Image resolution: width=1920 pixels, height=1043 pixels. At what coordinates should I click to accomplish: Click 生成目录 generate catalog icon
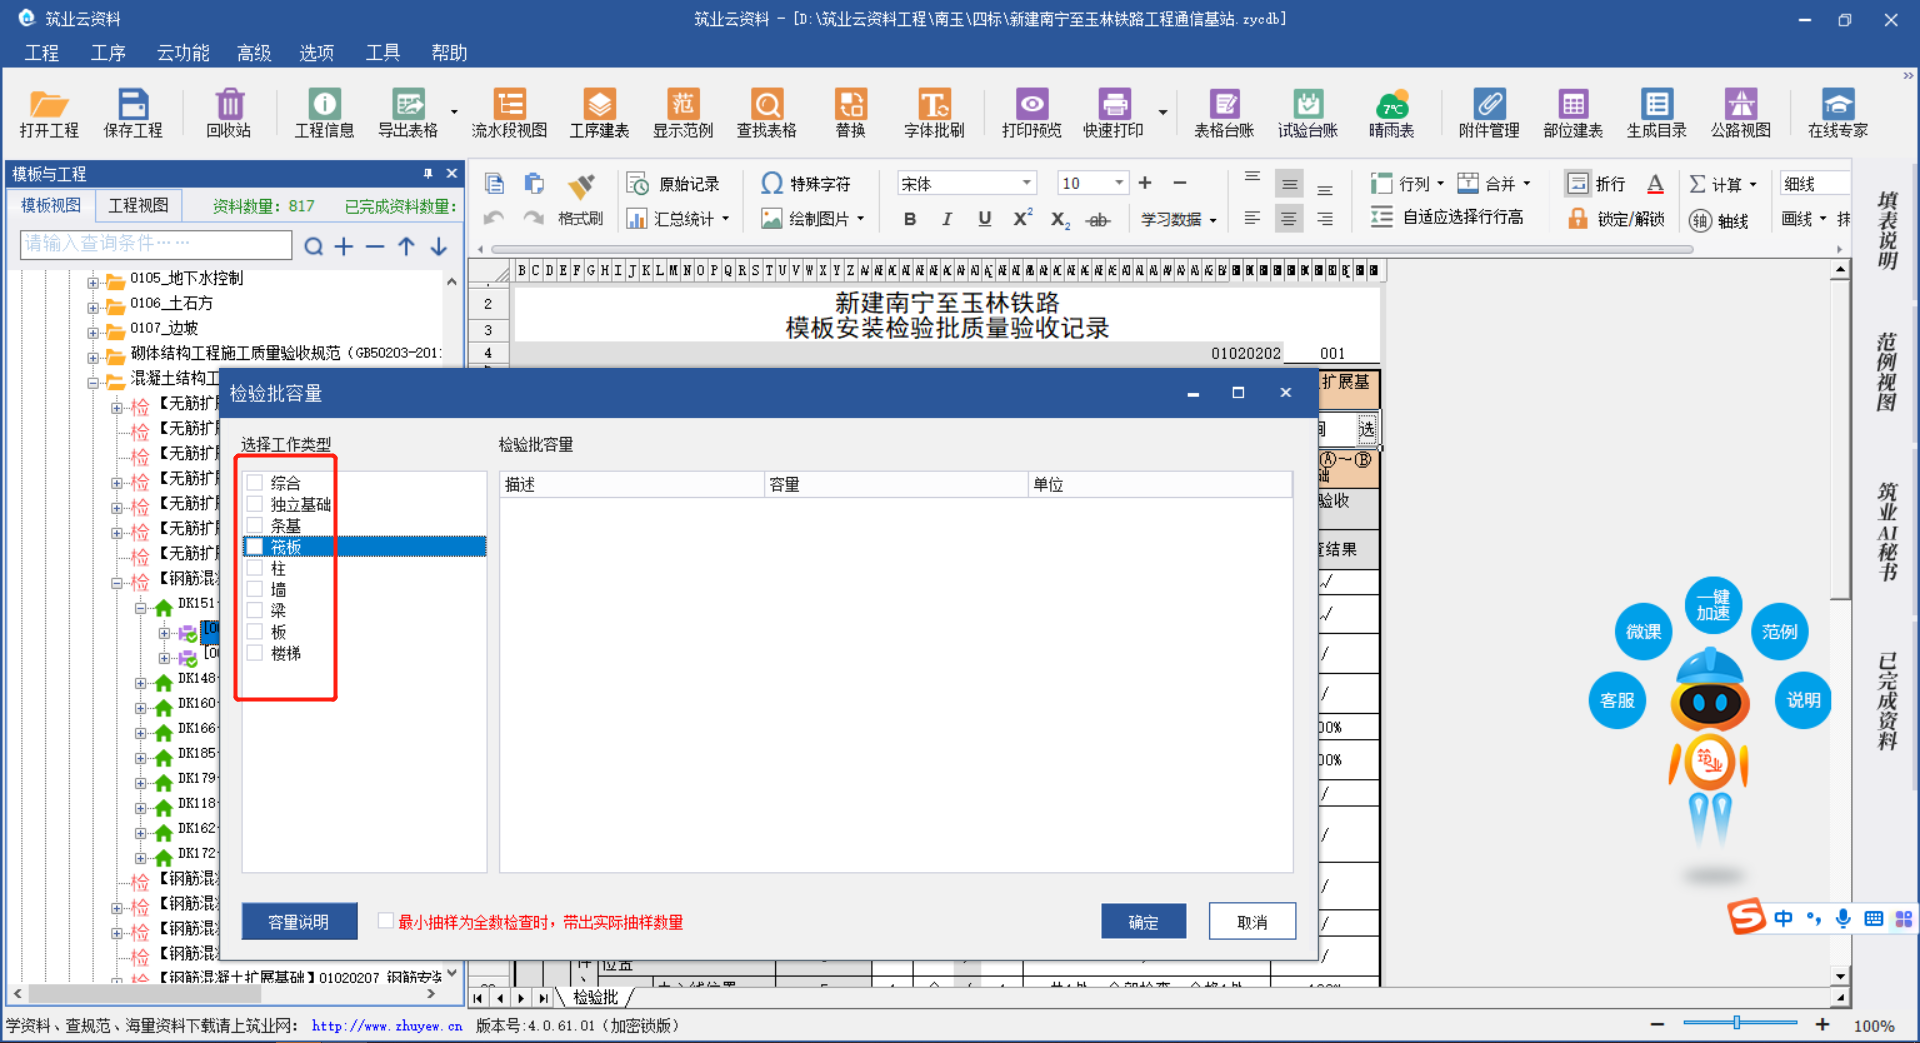[1657, 112]
